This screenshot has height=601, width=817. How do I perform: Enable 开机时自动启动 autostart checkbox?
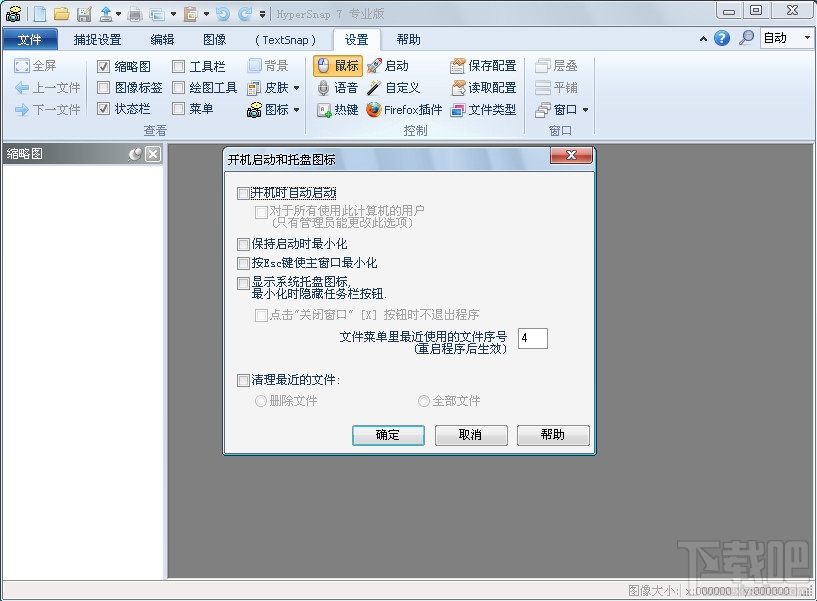(x=243, y=193)
